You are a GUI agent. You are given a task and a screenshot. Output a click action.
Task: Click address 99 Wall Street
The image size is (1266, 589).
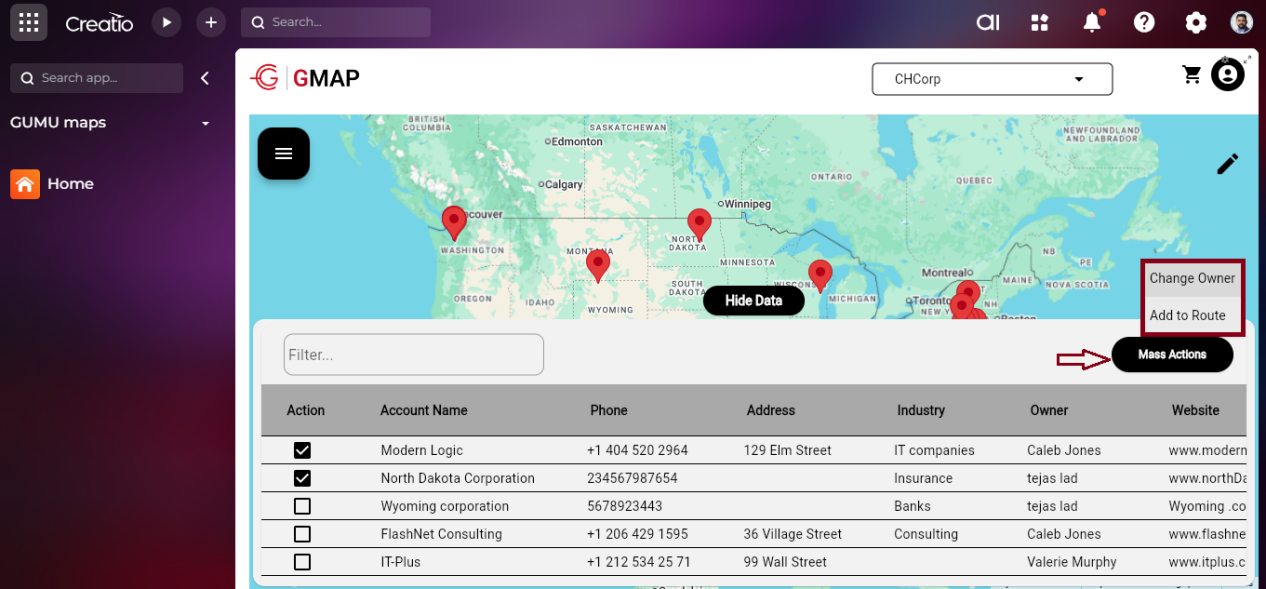coord(785,562)
